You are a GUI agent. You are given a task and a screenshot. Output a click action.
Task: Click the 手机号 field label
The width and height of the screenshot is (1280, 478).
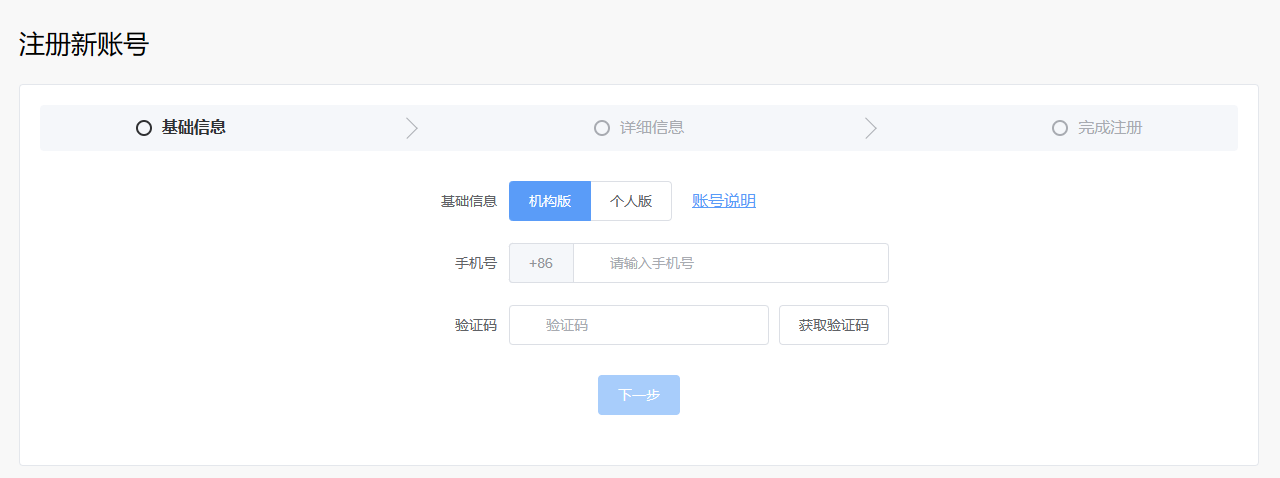476,263
